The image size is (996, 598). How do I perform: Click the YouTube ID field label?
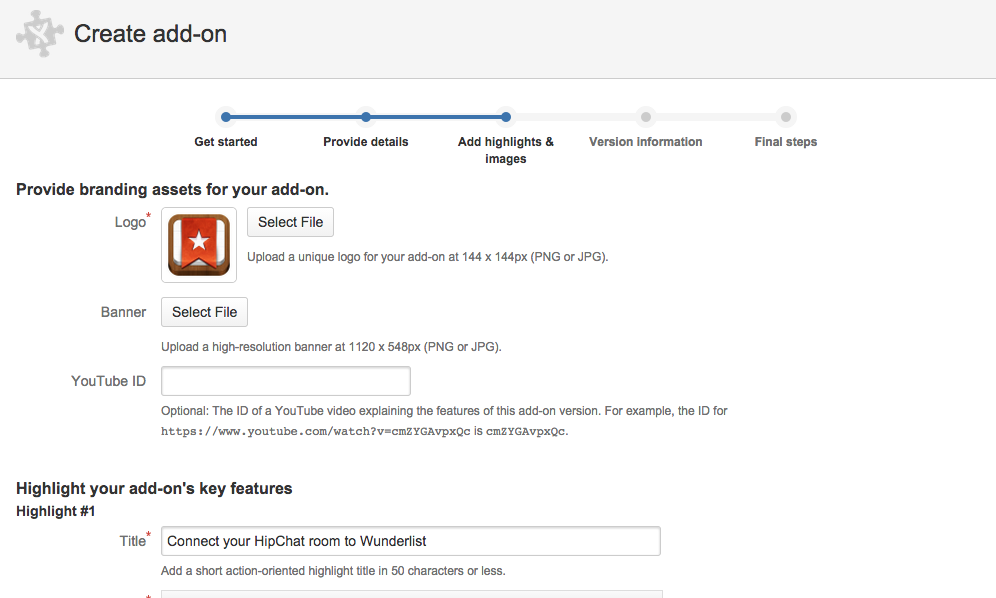109,381
